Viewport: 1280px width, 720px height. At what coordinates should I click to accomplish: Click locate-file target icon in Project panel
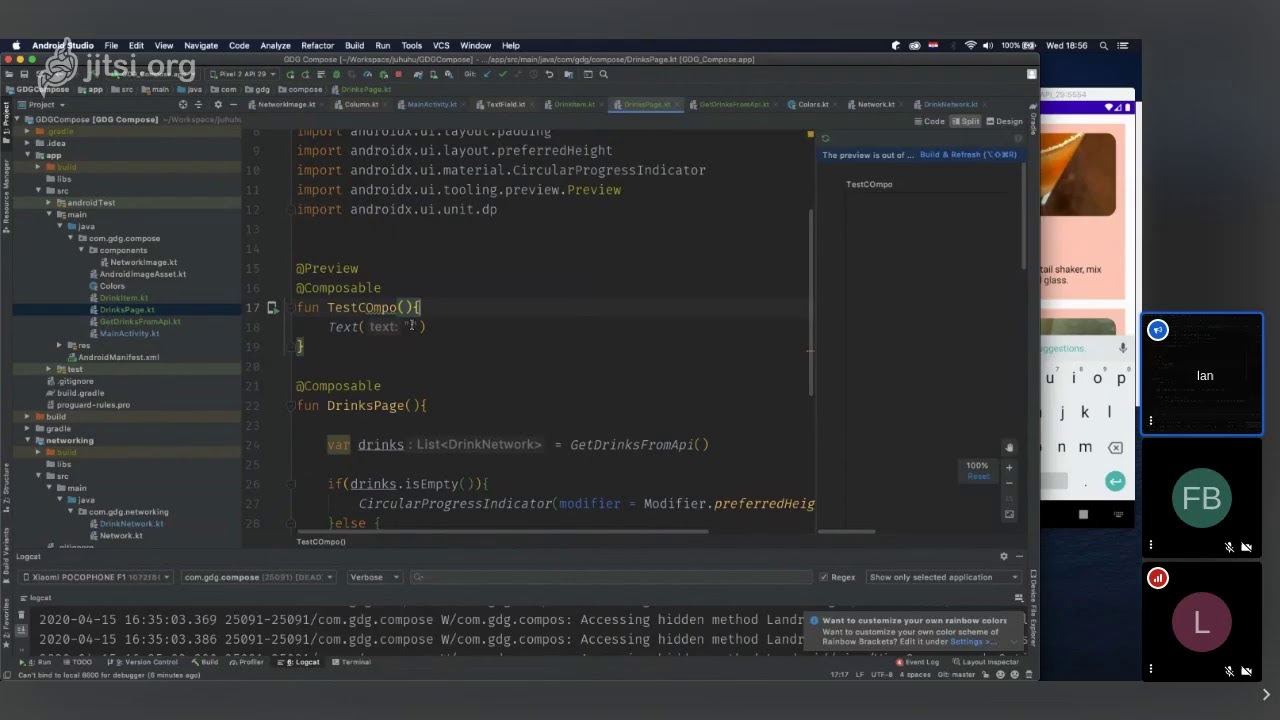pyautogui.click(x=183, y=104)
